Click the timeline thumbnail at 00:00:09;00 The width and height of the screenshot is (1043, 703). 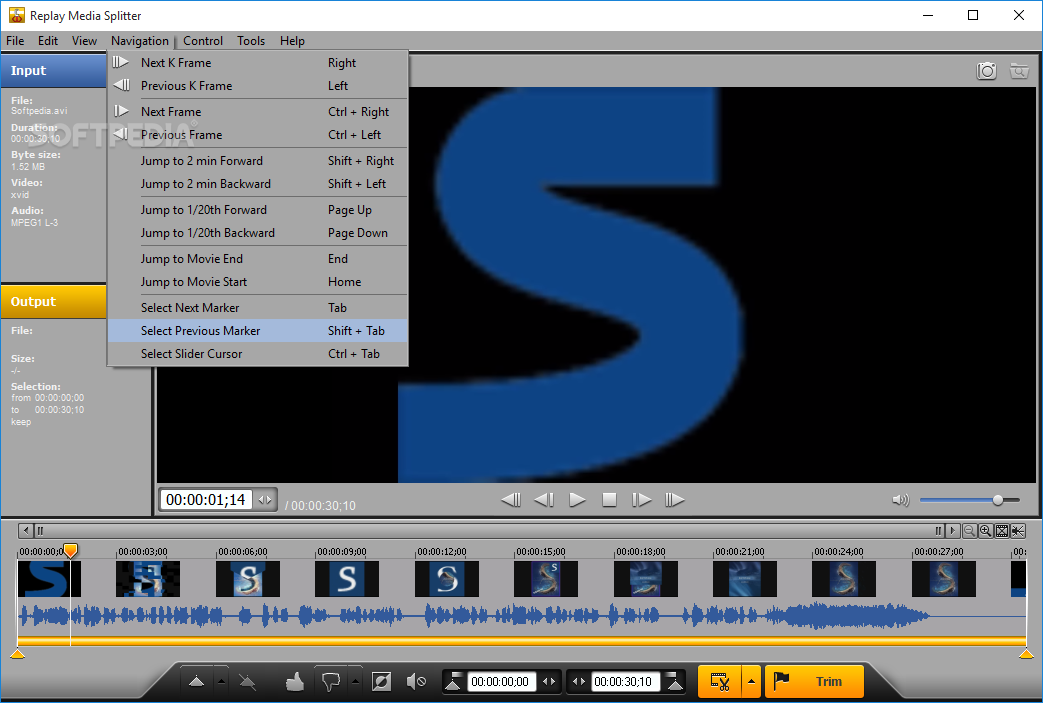click(347, 579)
